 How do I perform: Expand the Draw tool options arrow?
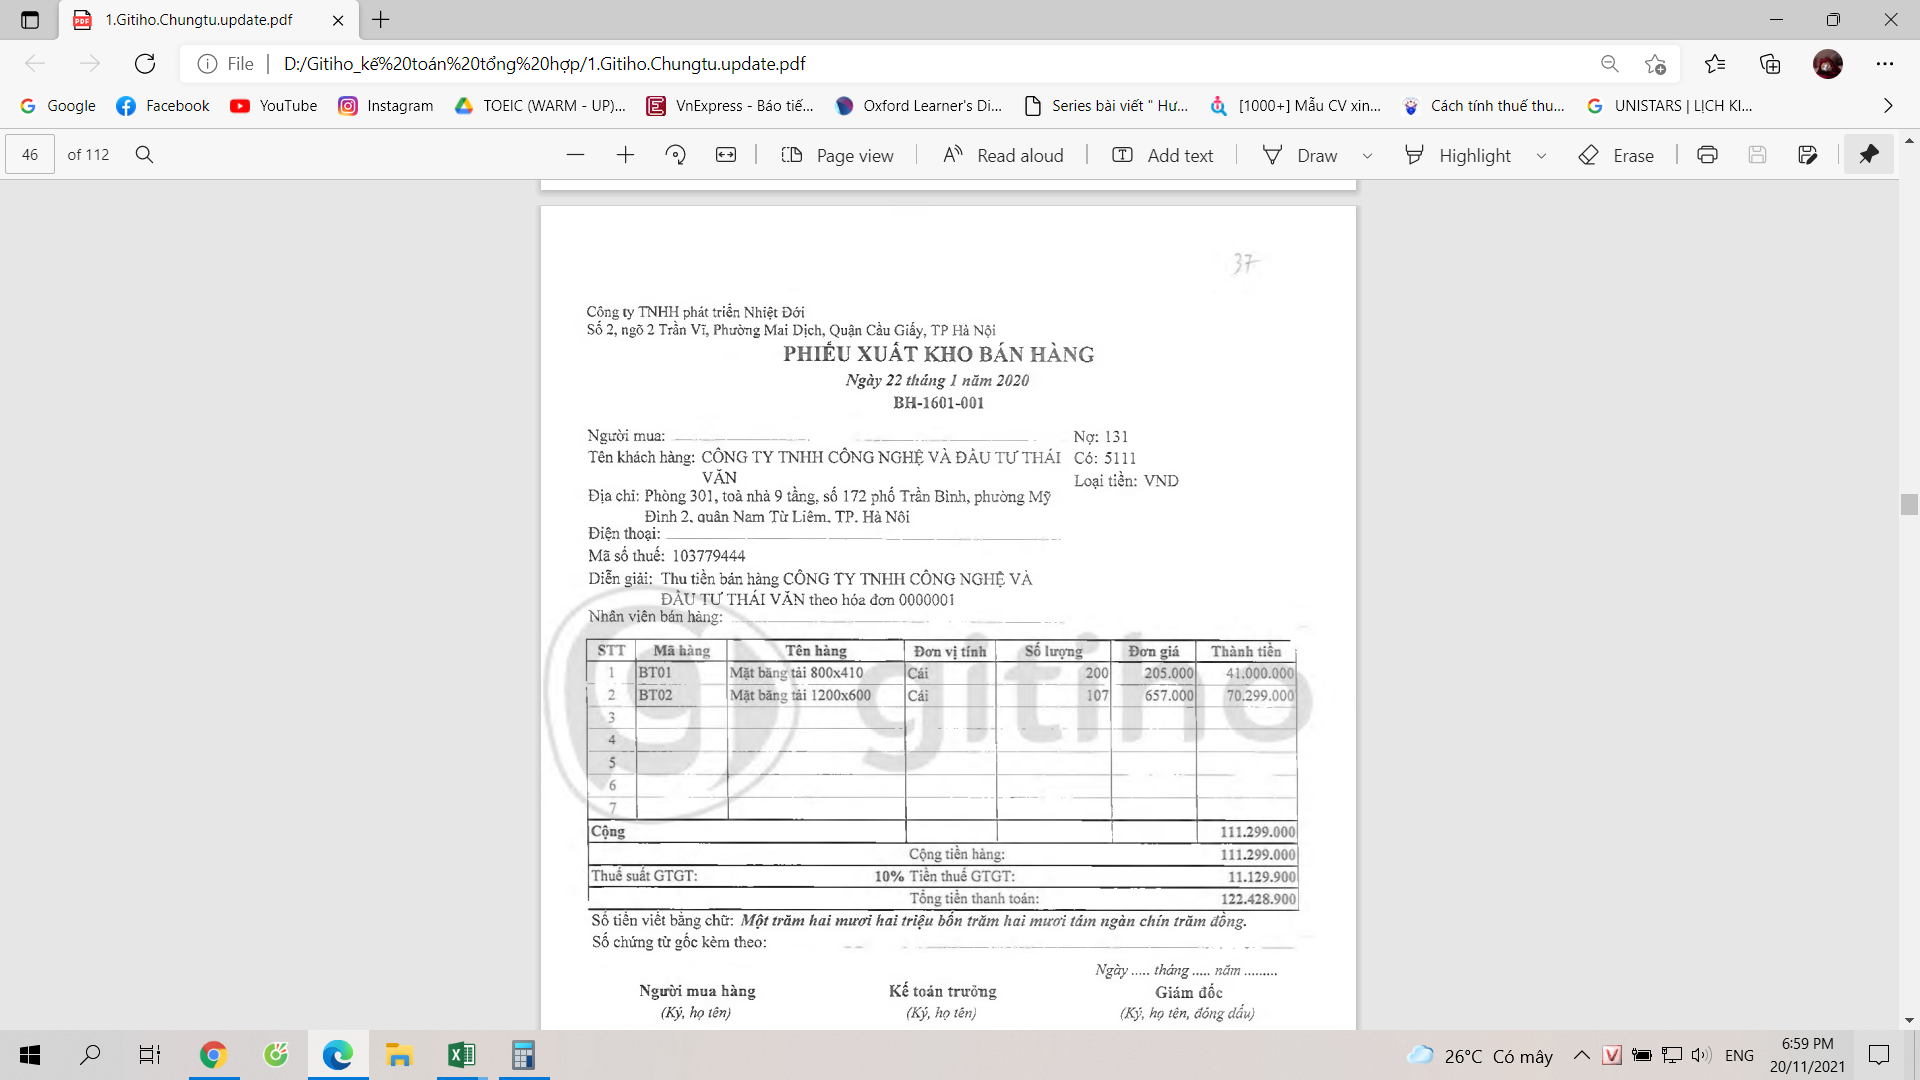click(x=1367, y=156)
